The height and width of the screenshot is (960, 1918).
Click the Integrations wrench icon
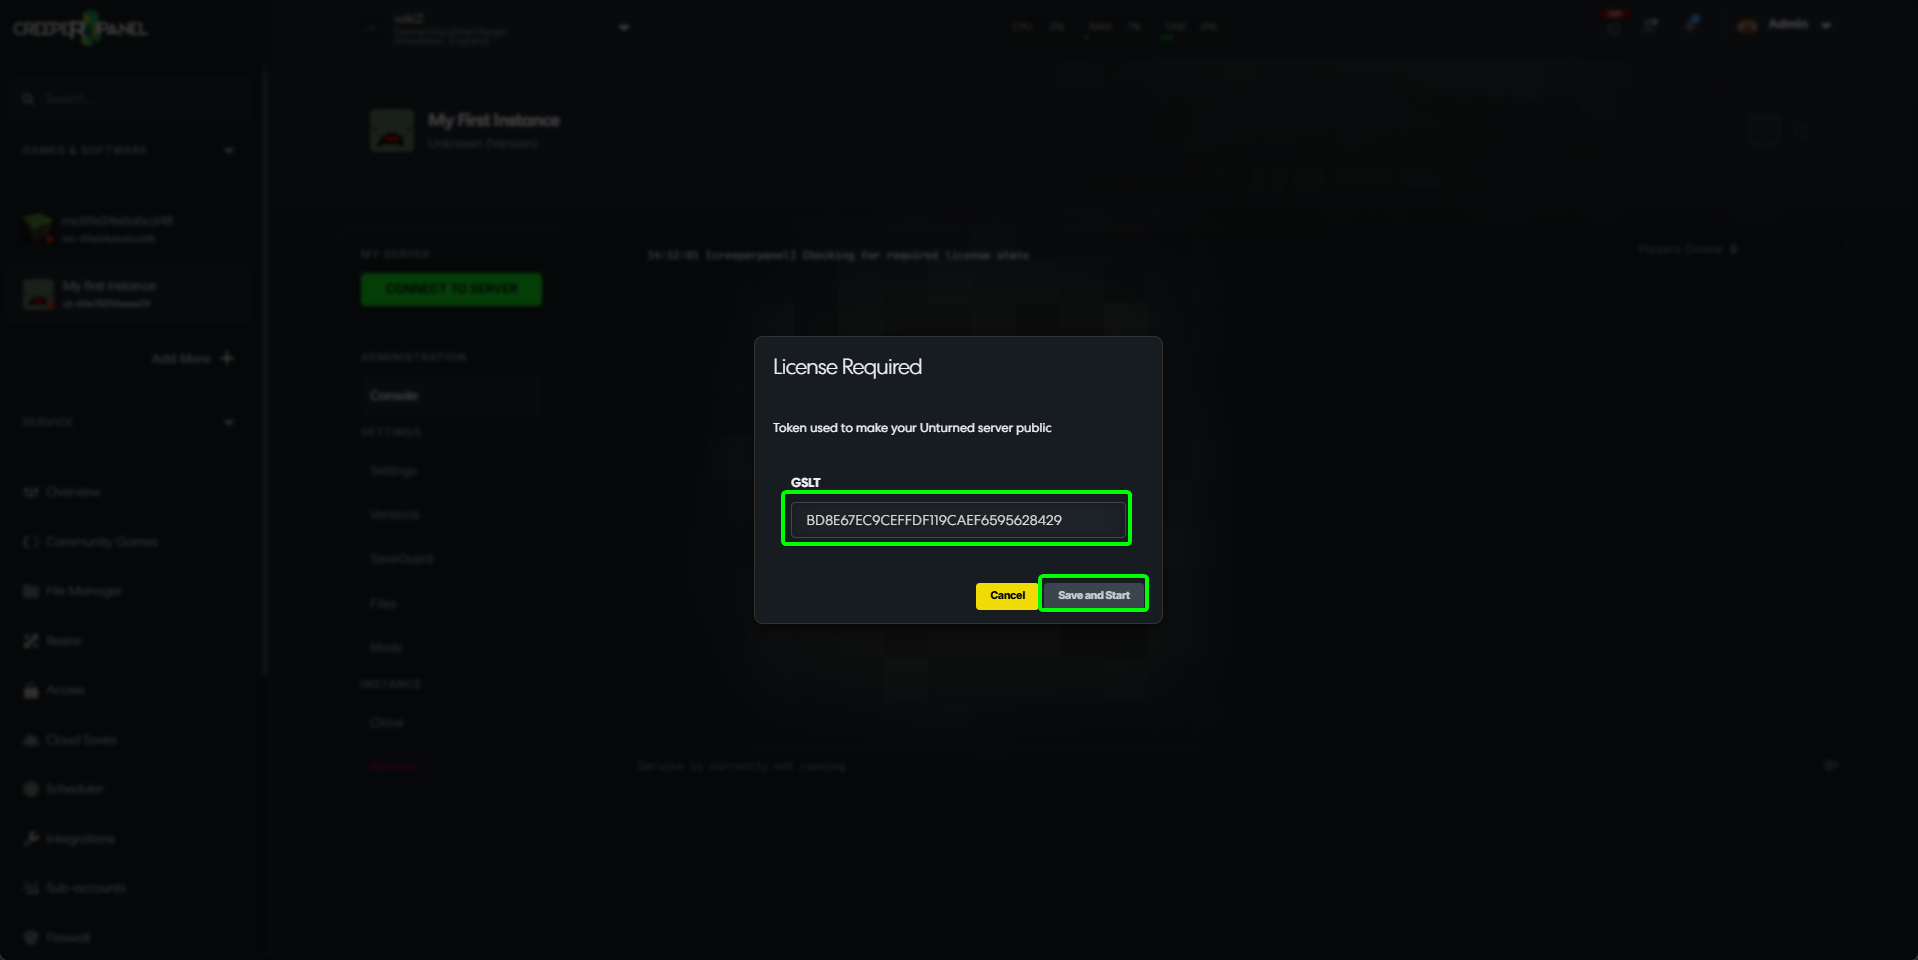pyautogui.click(x=31, y=838)
